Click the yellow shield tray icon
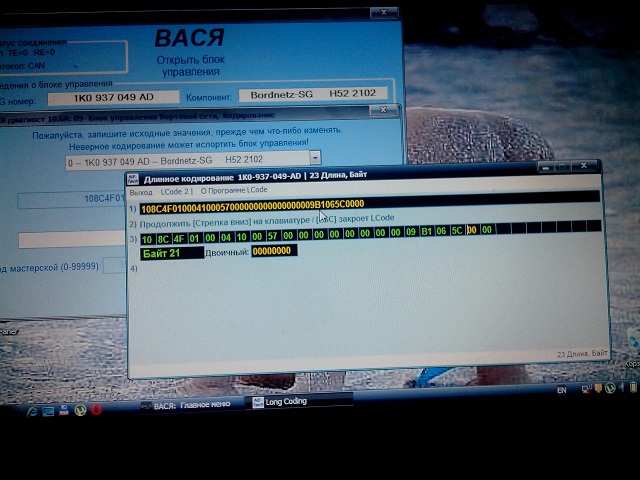The height and width of the screenshot is (480, 640). click(x=598, y=388)
